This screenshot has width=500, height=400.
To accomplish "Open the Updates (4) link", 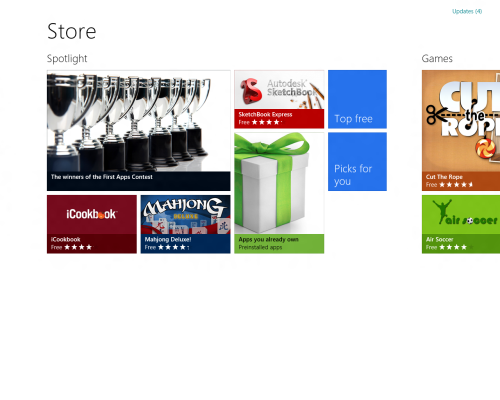I will click(467, 11).
